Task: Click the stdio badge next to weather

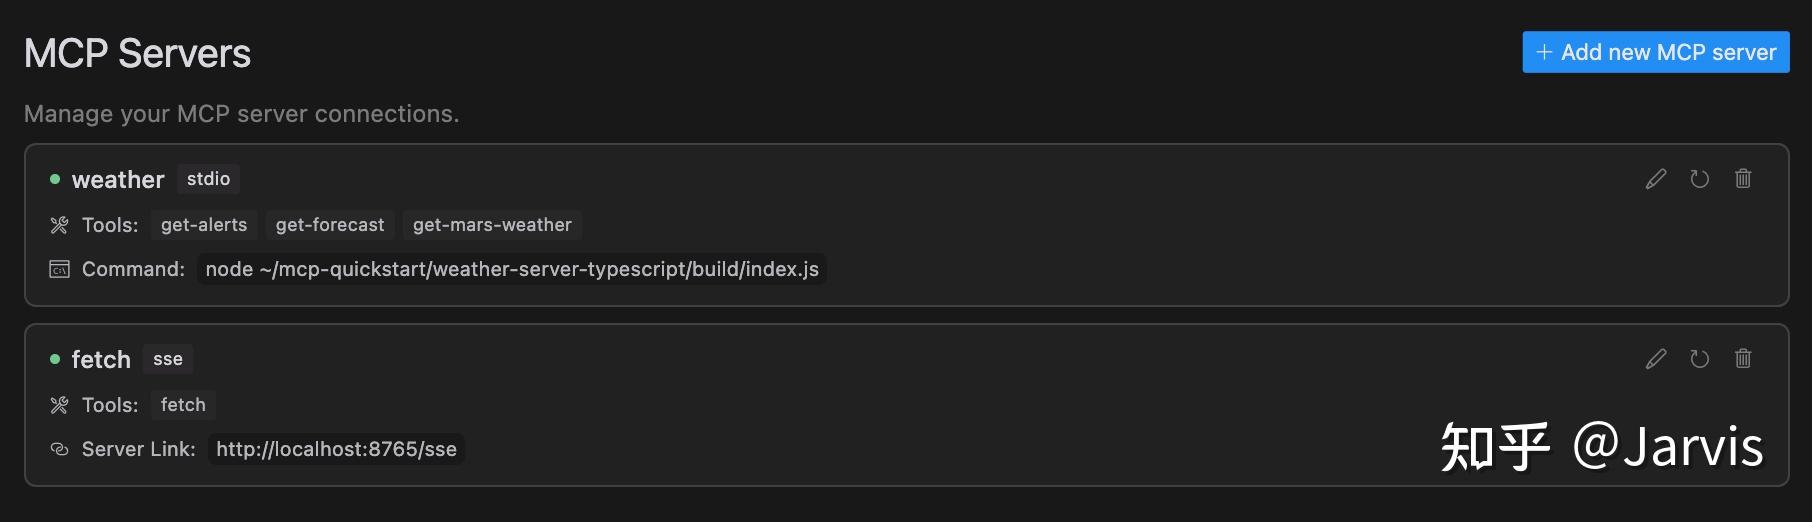Action: tap(208, 179)
